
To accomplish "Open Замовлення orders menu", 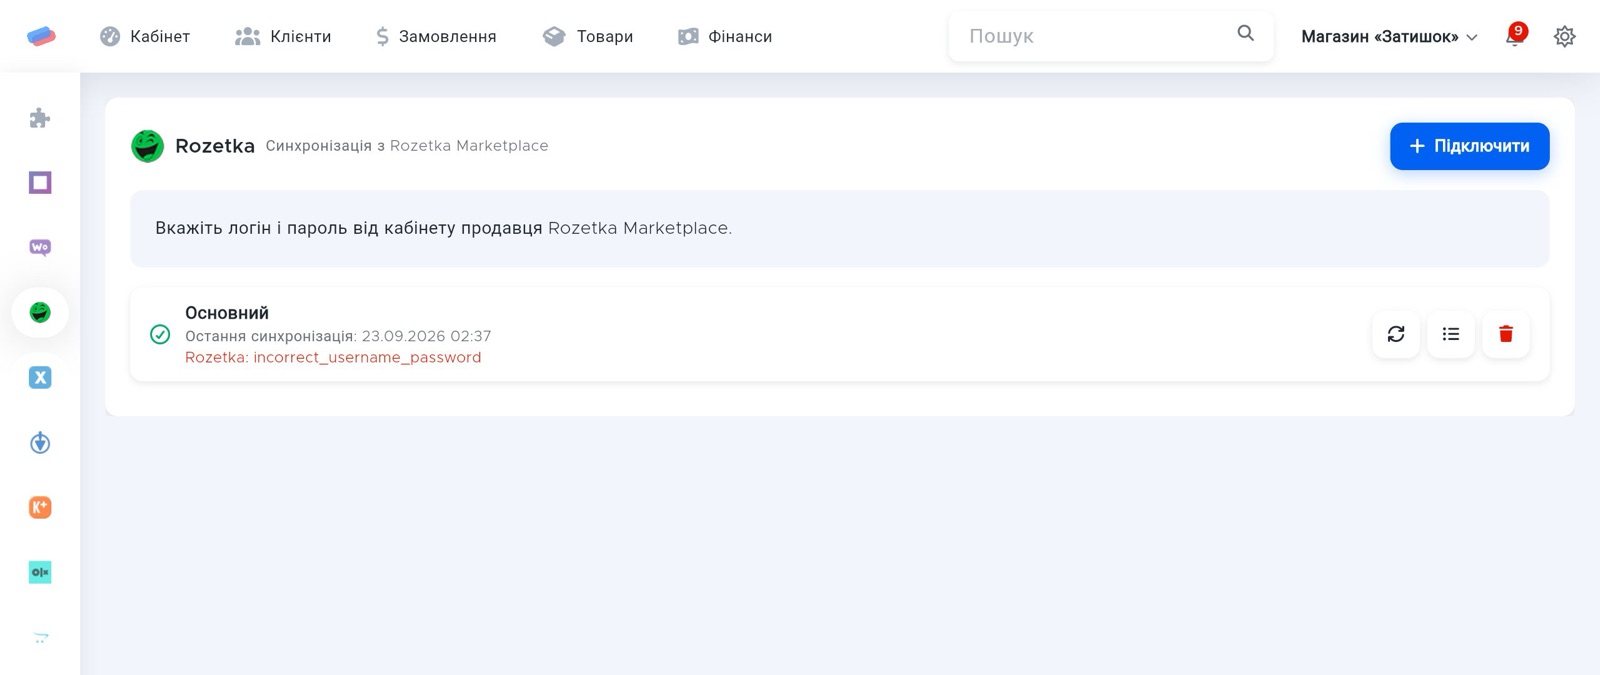I will 436,36.
